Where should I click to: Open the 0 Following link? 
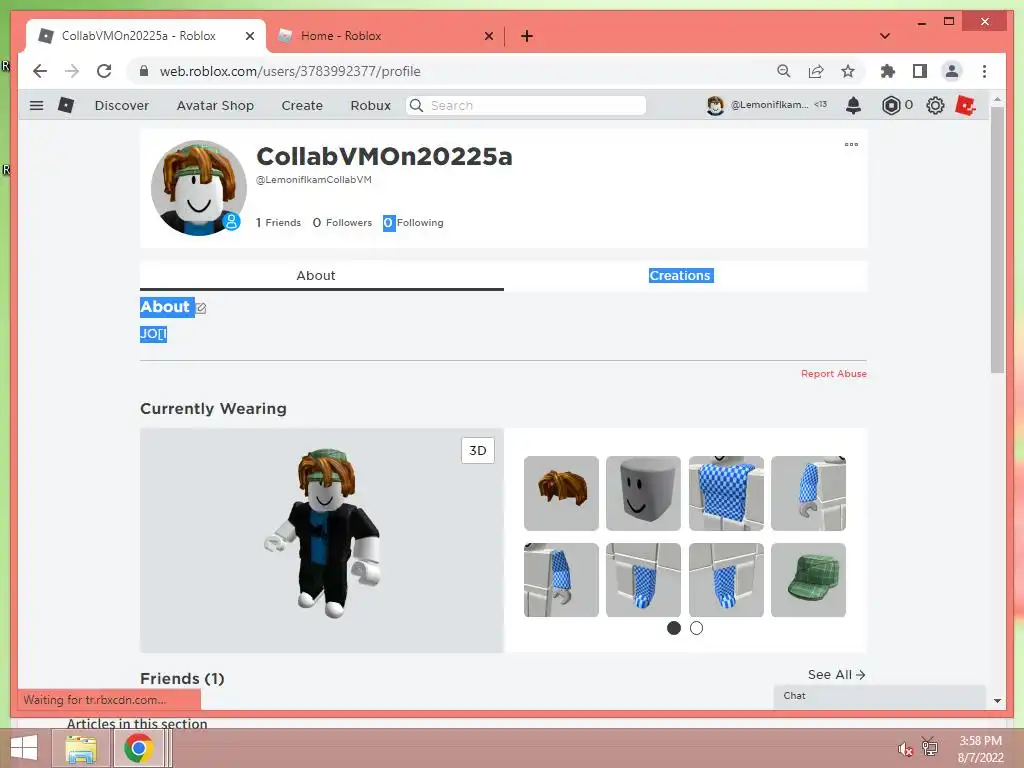(413, 223)
